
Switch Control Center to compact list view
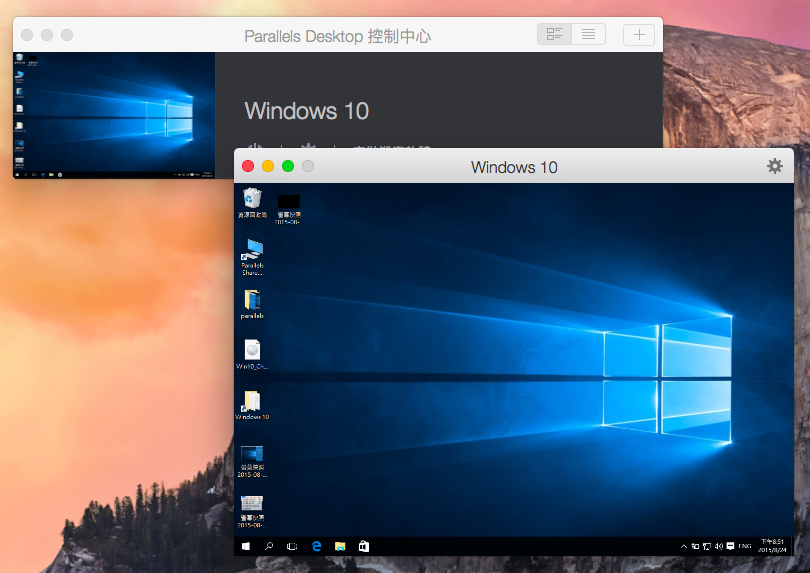click(588, 35)
